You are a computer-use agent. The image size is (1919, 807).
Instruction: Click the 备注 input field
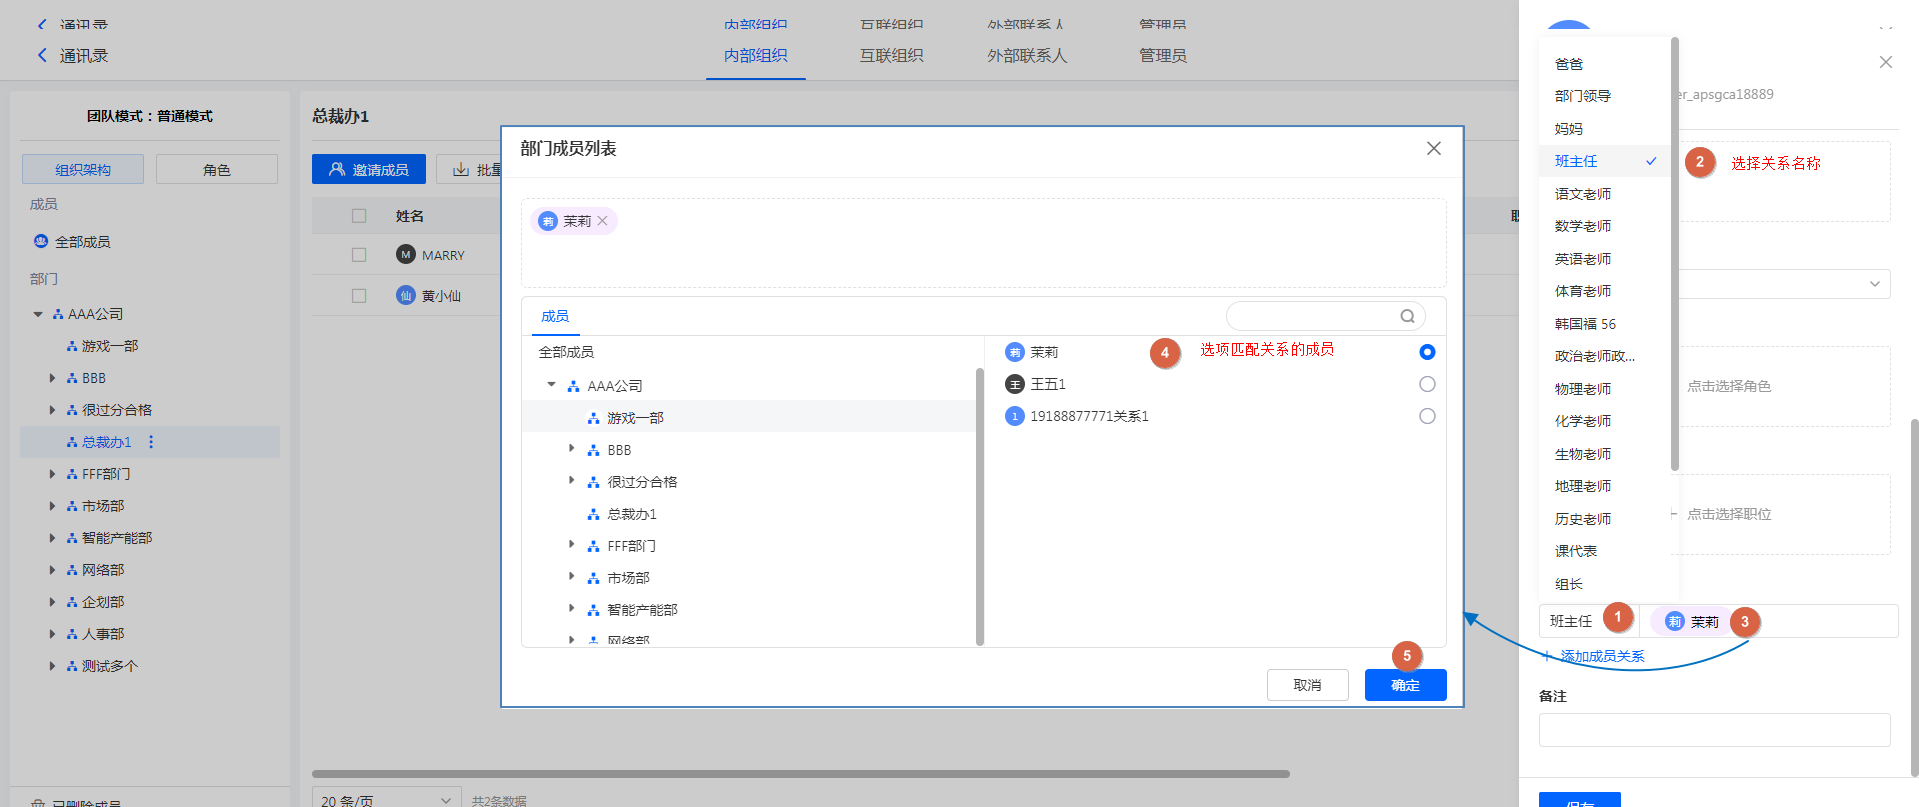coord(1714,730)
